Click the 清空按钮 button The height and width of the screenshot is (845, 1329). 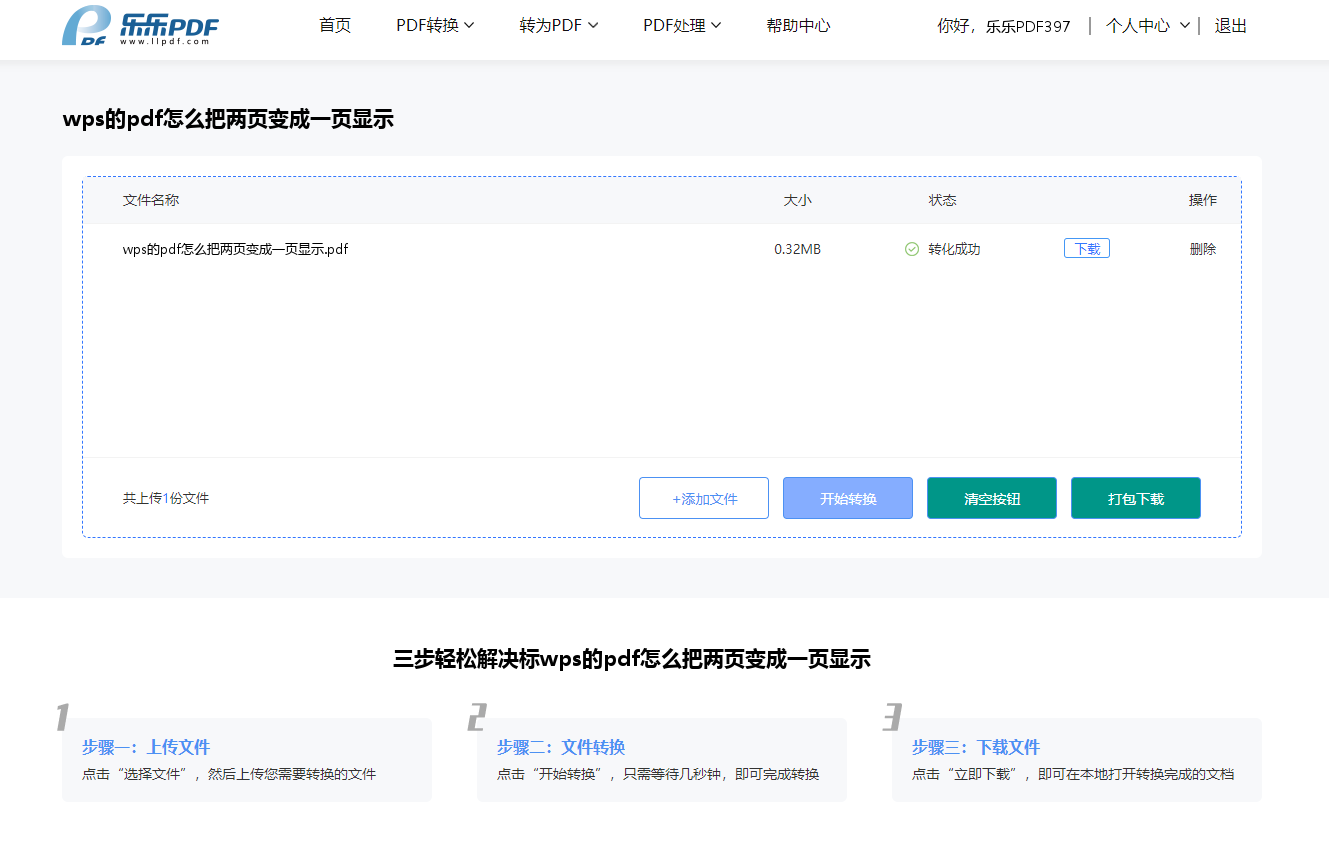coord(992,498)
